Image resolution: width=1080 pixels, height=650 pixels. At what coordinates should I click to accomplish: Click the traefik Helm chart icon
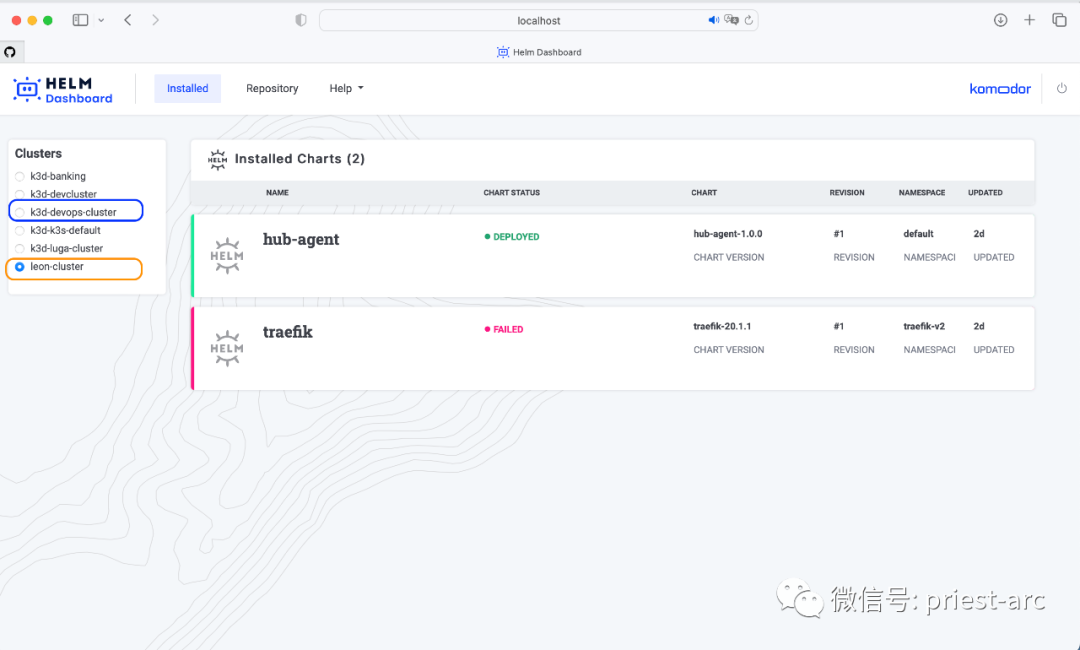227,348
